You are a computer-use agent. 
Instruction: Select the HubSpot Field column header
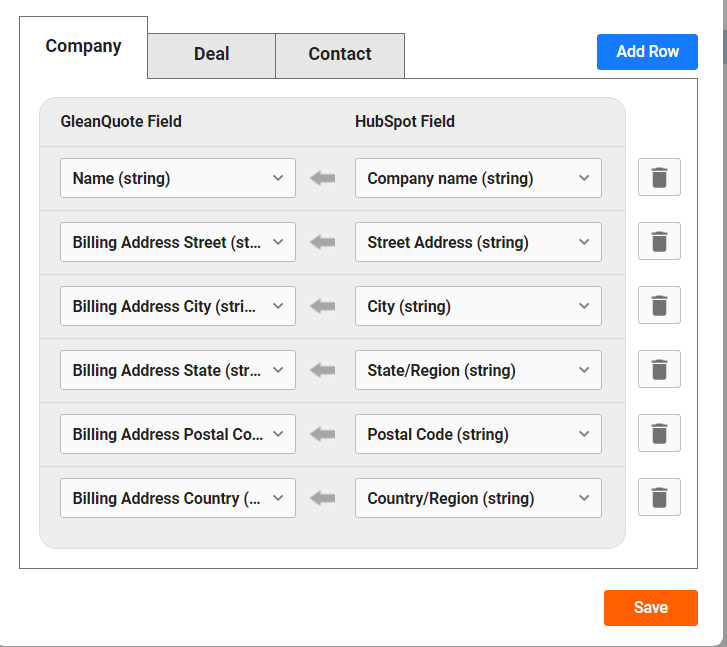click(x=405, y=122)
